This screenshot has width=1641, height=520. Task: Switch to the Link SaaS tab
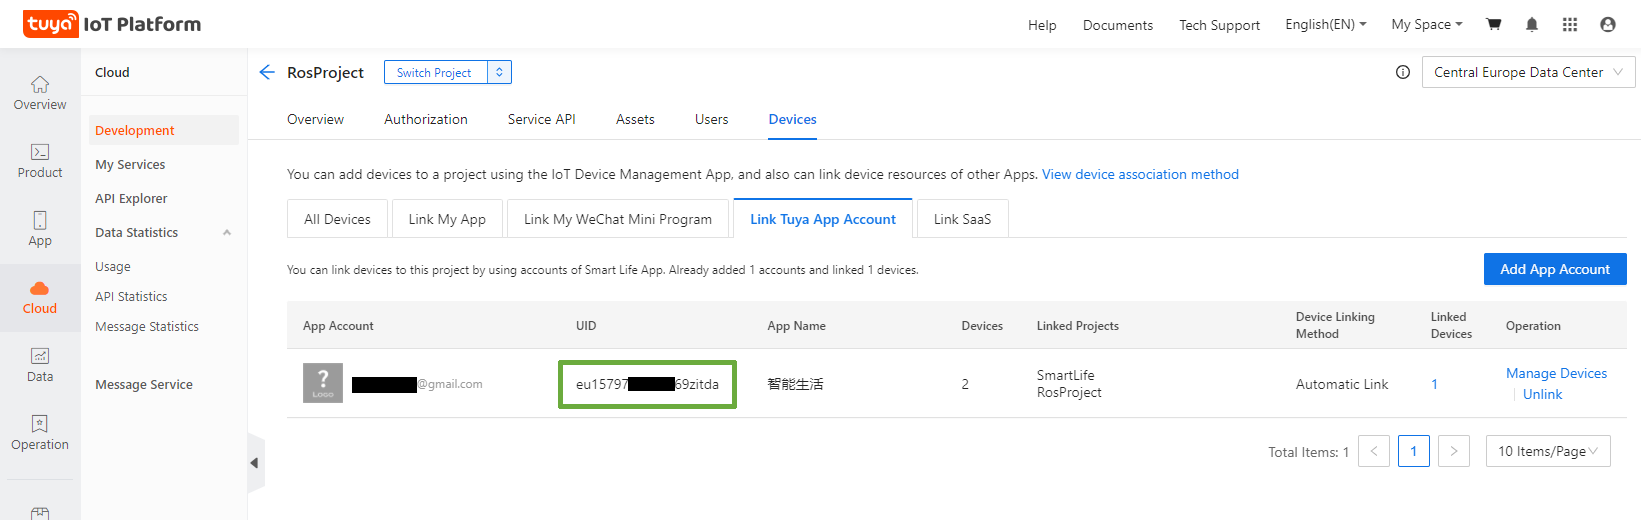962,219
